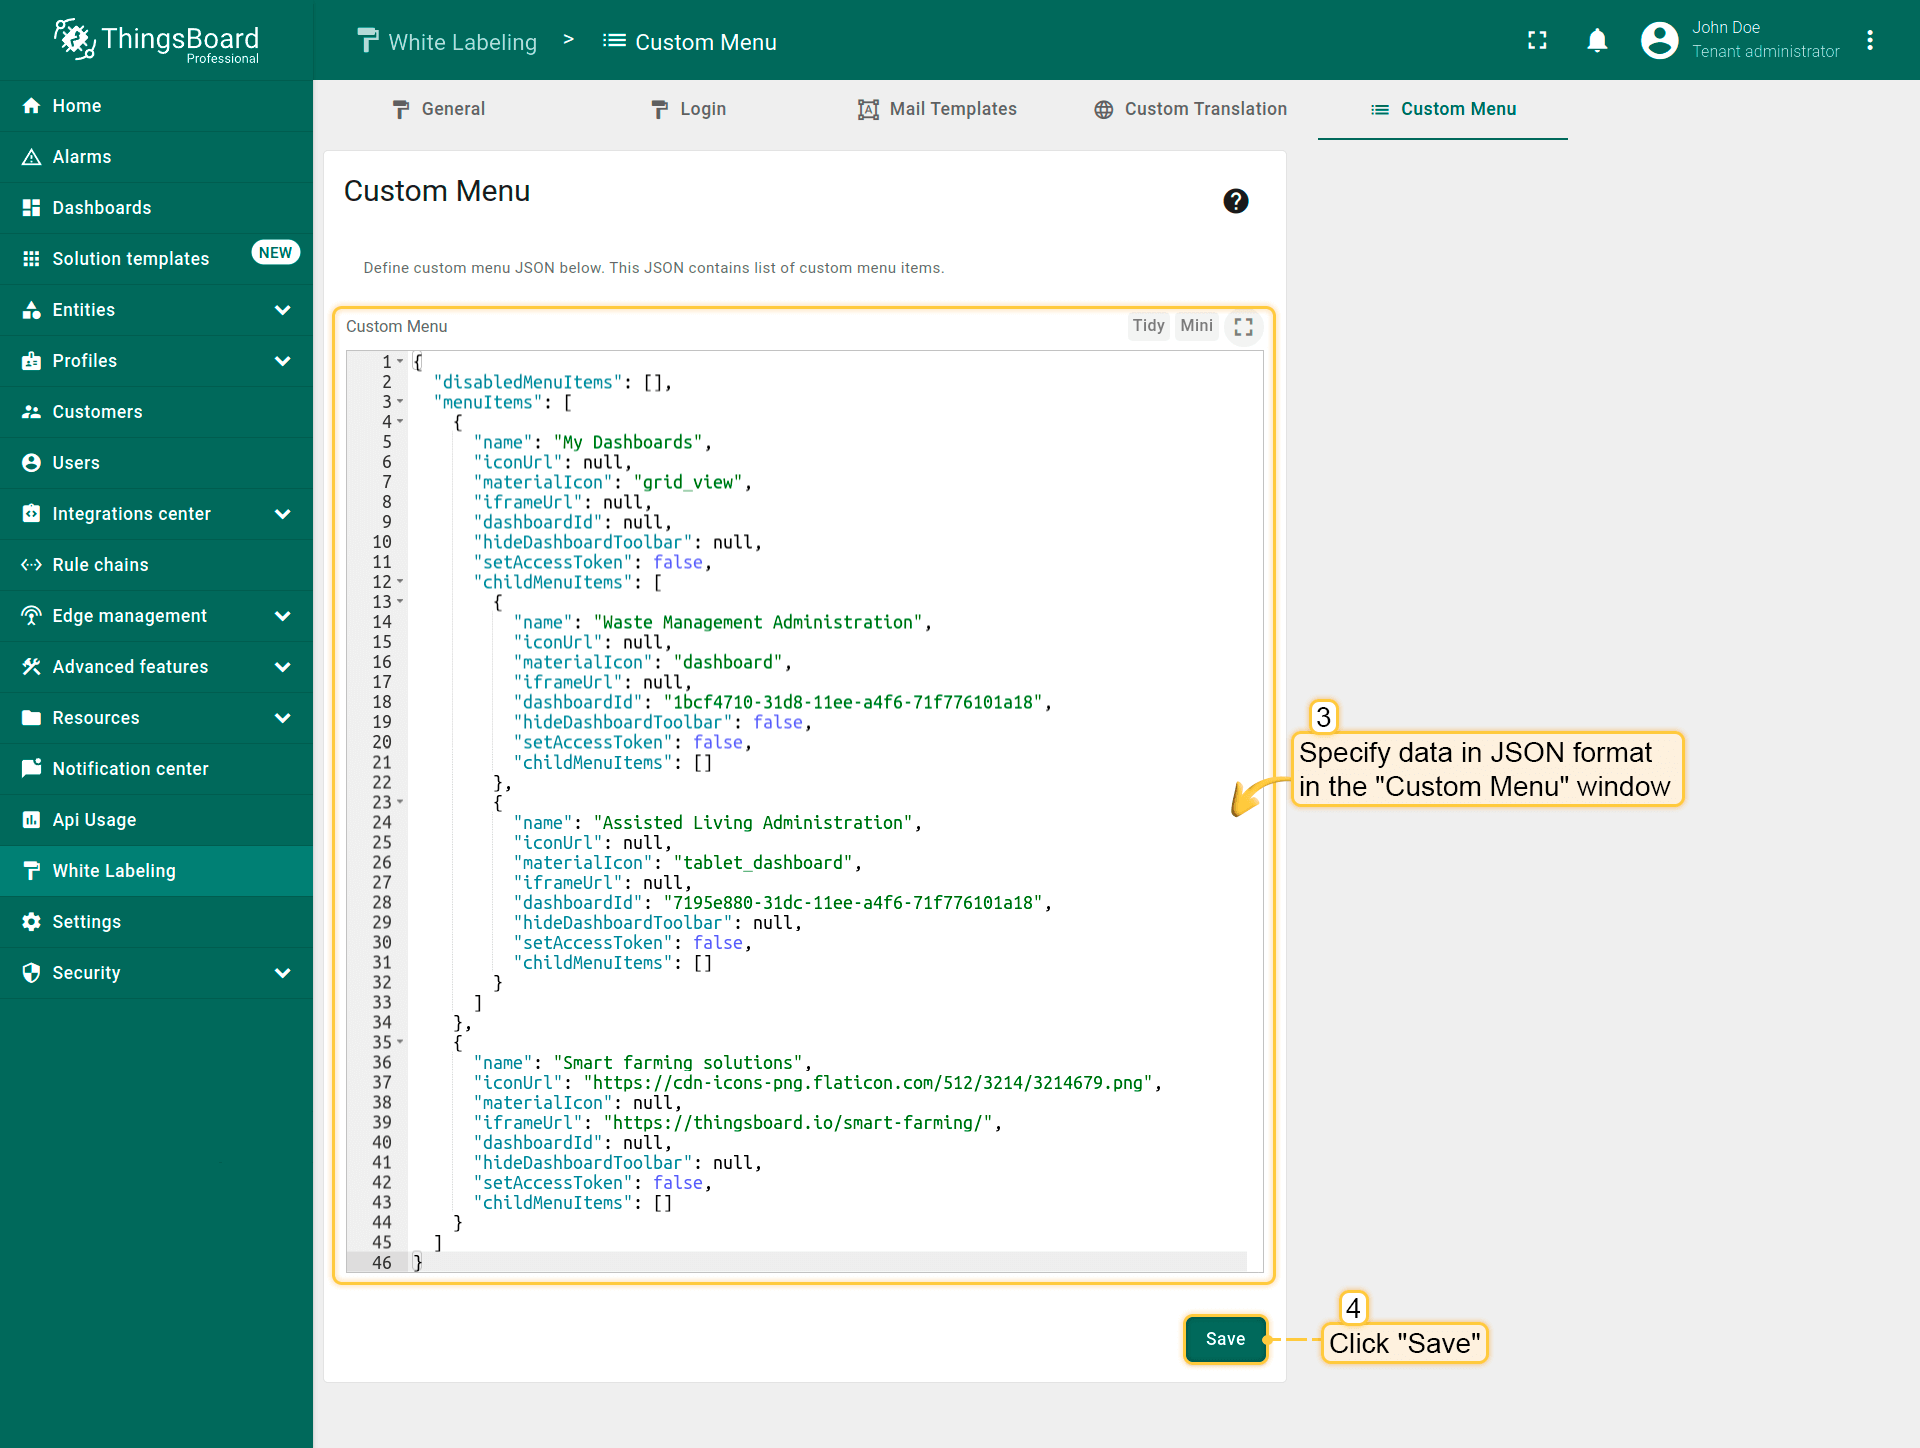Image resolution: width=1920 pixels, height=1448 pixels.
Task: Expand the Security chevron
Action: tap(283, 973)
